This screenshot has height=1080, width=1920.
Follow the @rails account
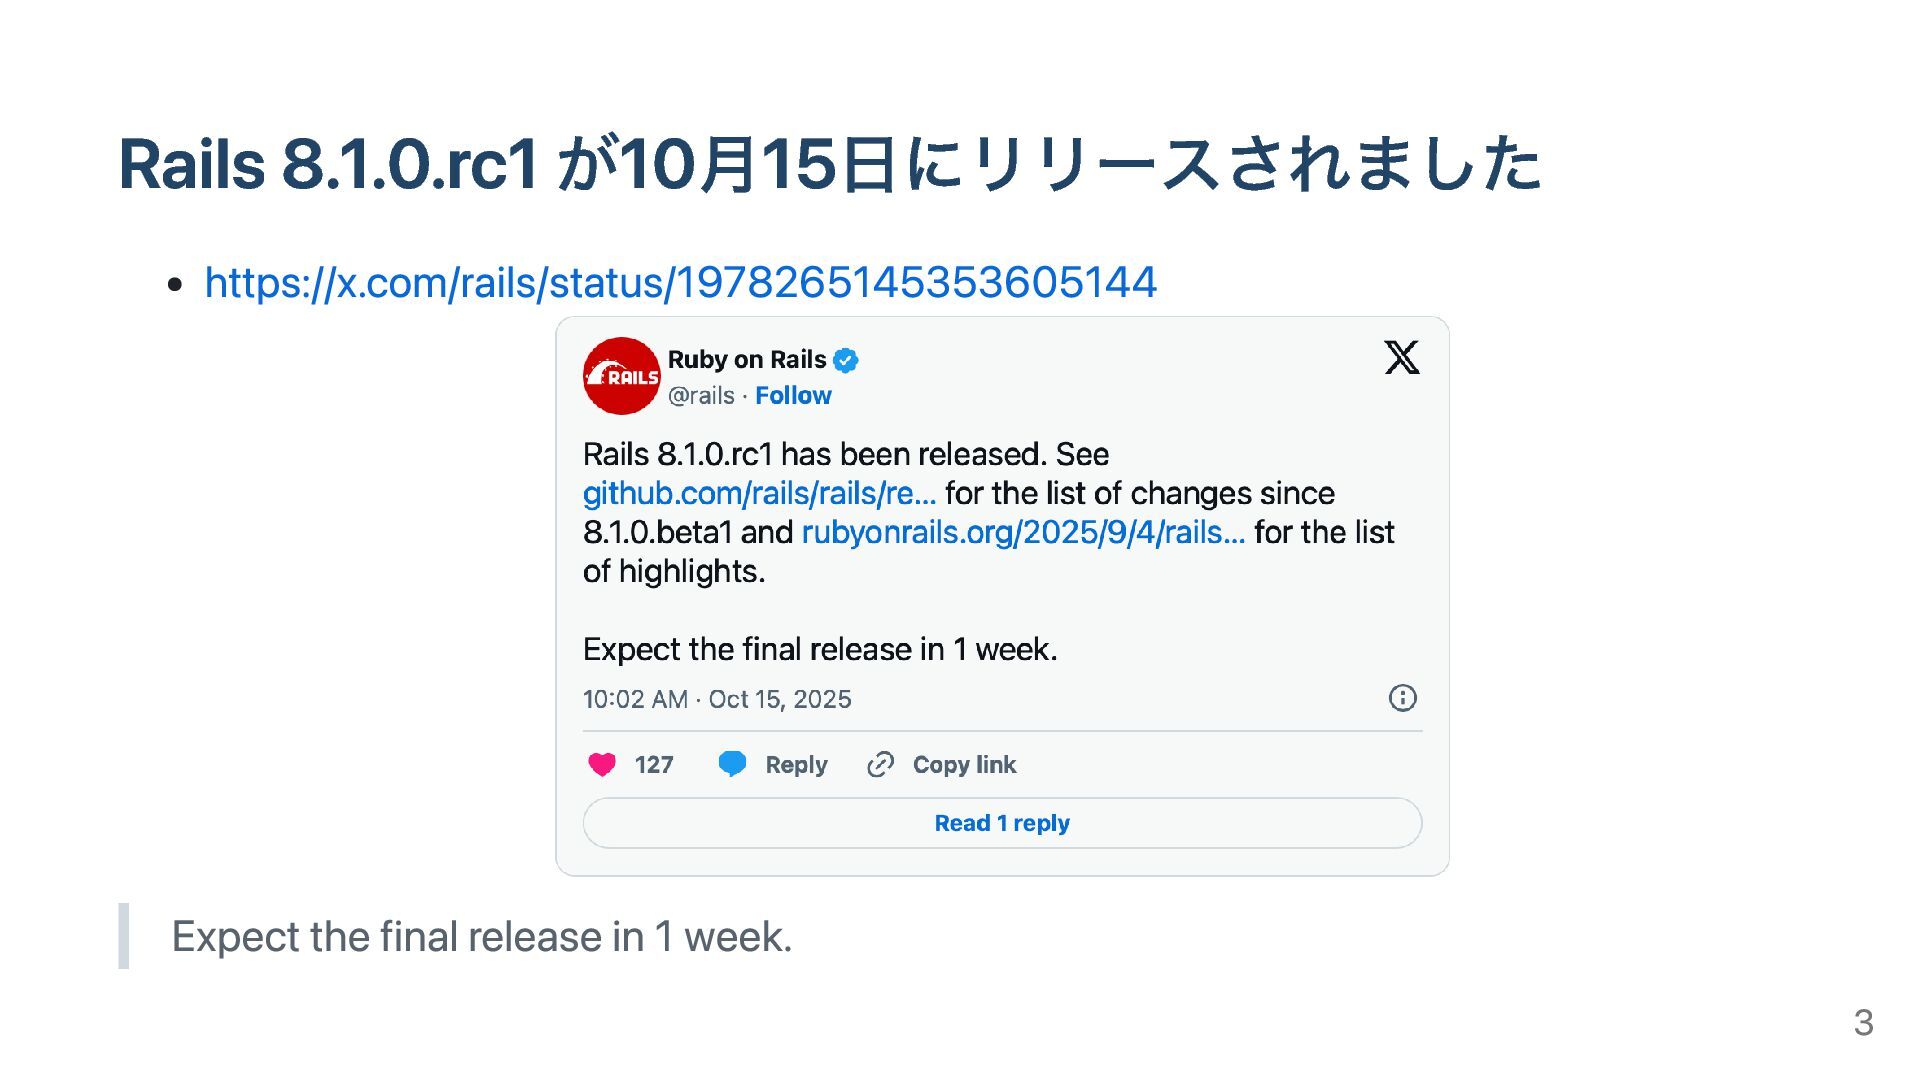tap(793, 396)
